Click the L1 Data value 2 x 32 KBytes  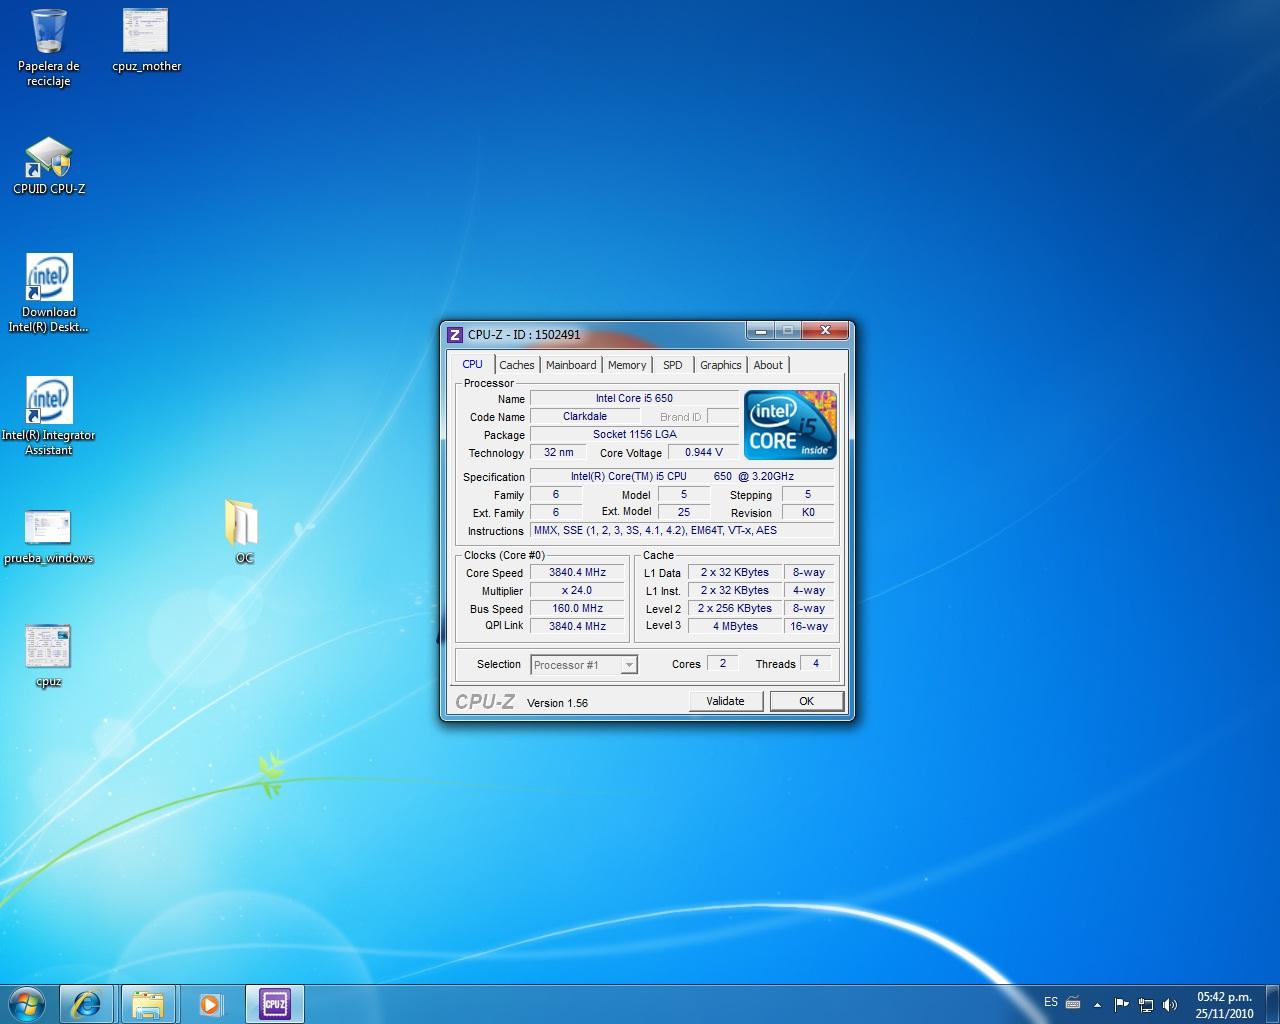click(735, 572)
